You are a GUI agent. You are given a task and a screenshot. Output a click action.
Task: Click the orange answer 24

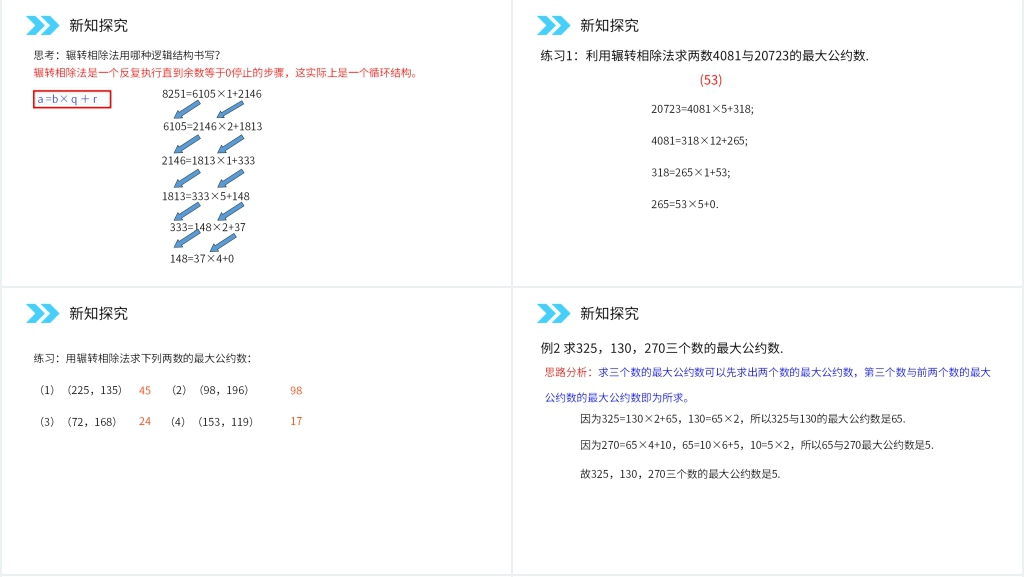coord(145,422)
